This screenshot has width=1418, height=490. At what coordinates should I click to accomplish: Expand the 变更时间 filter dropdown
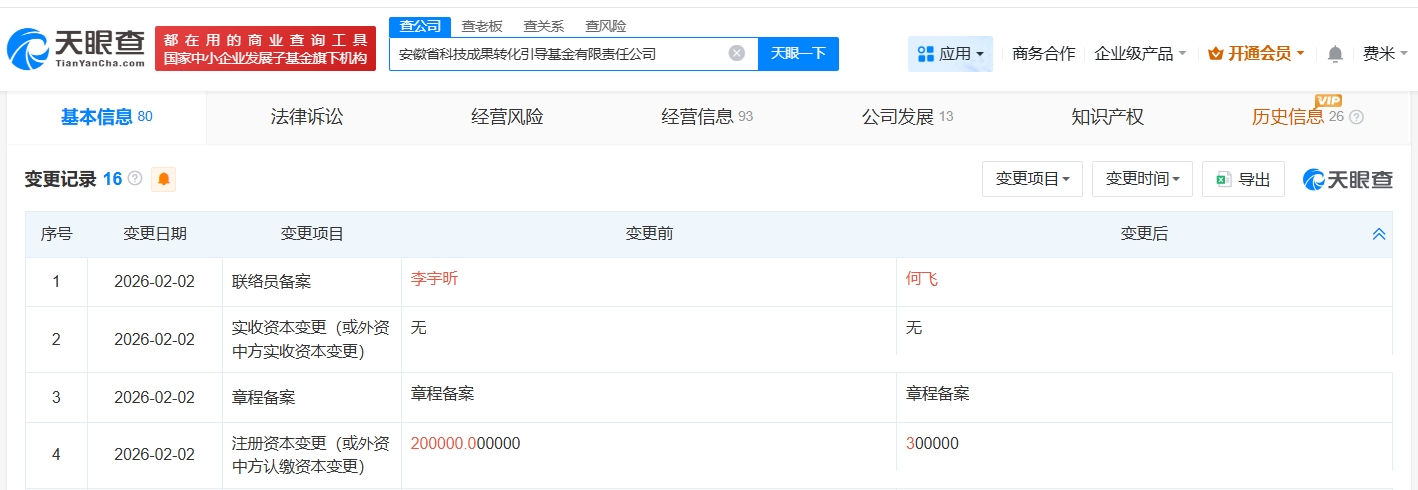click(1142, 179)
